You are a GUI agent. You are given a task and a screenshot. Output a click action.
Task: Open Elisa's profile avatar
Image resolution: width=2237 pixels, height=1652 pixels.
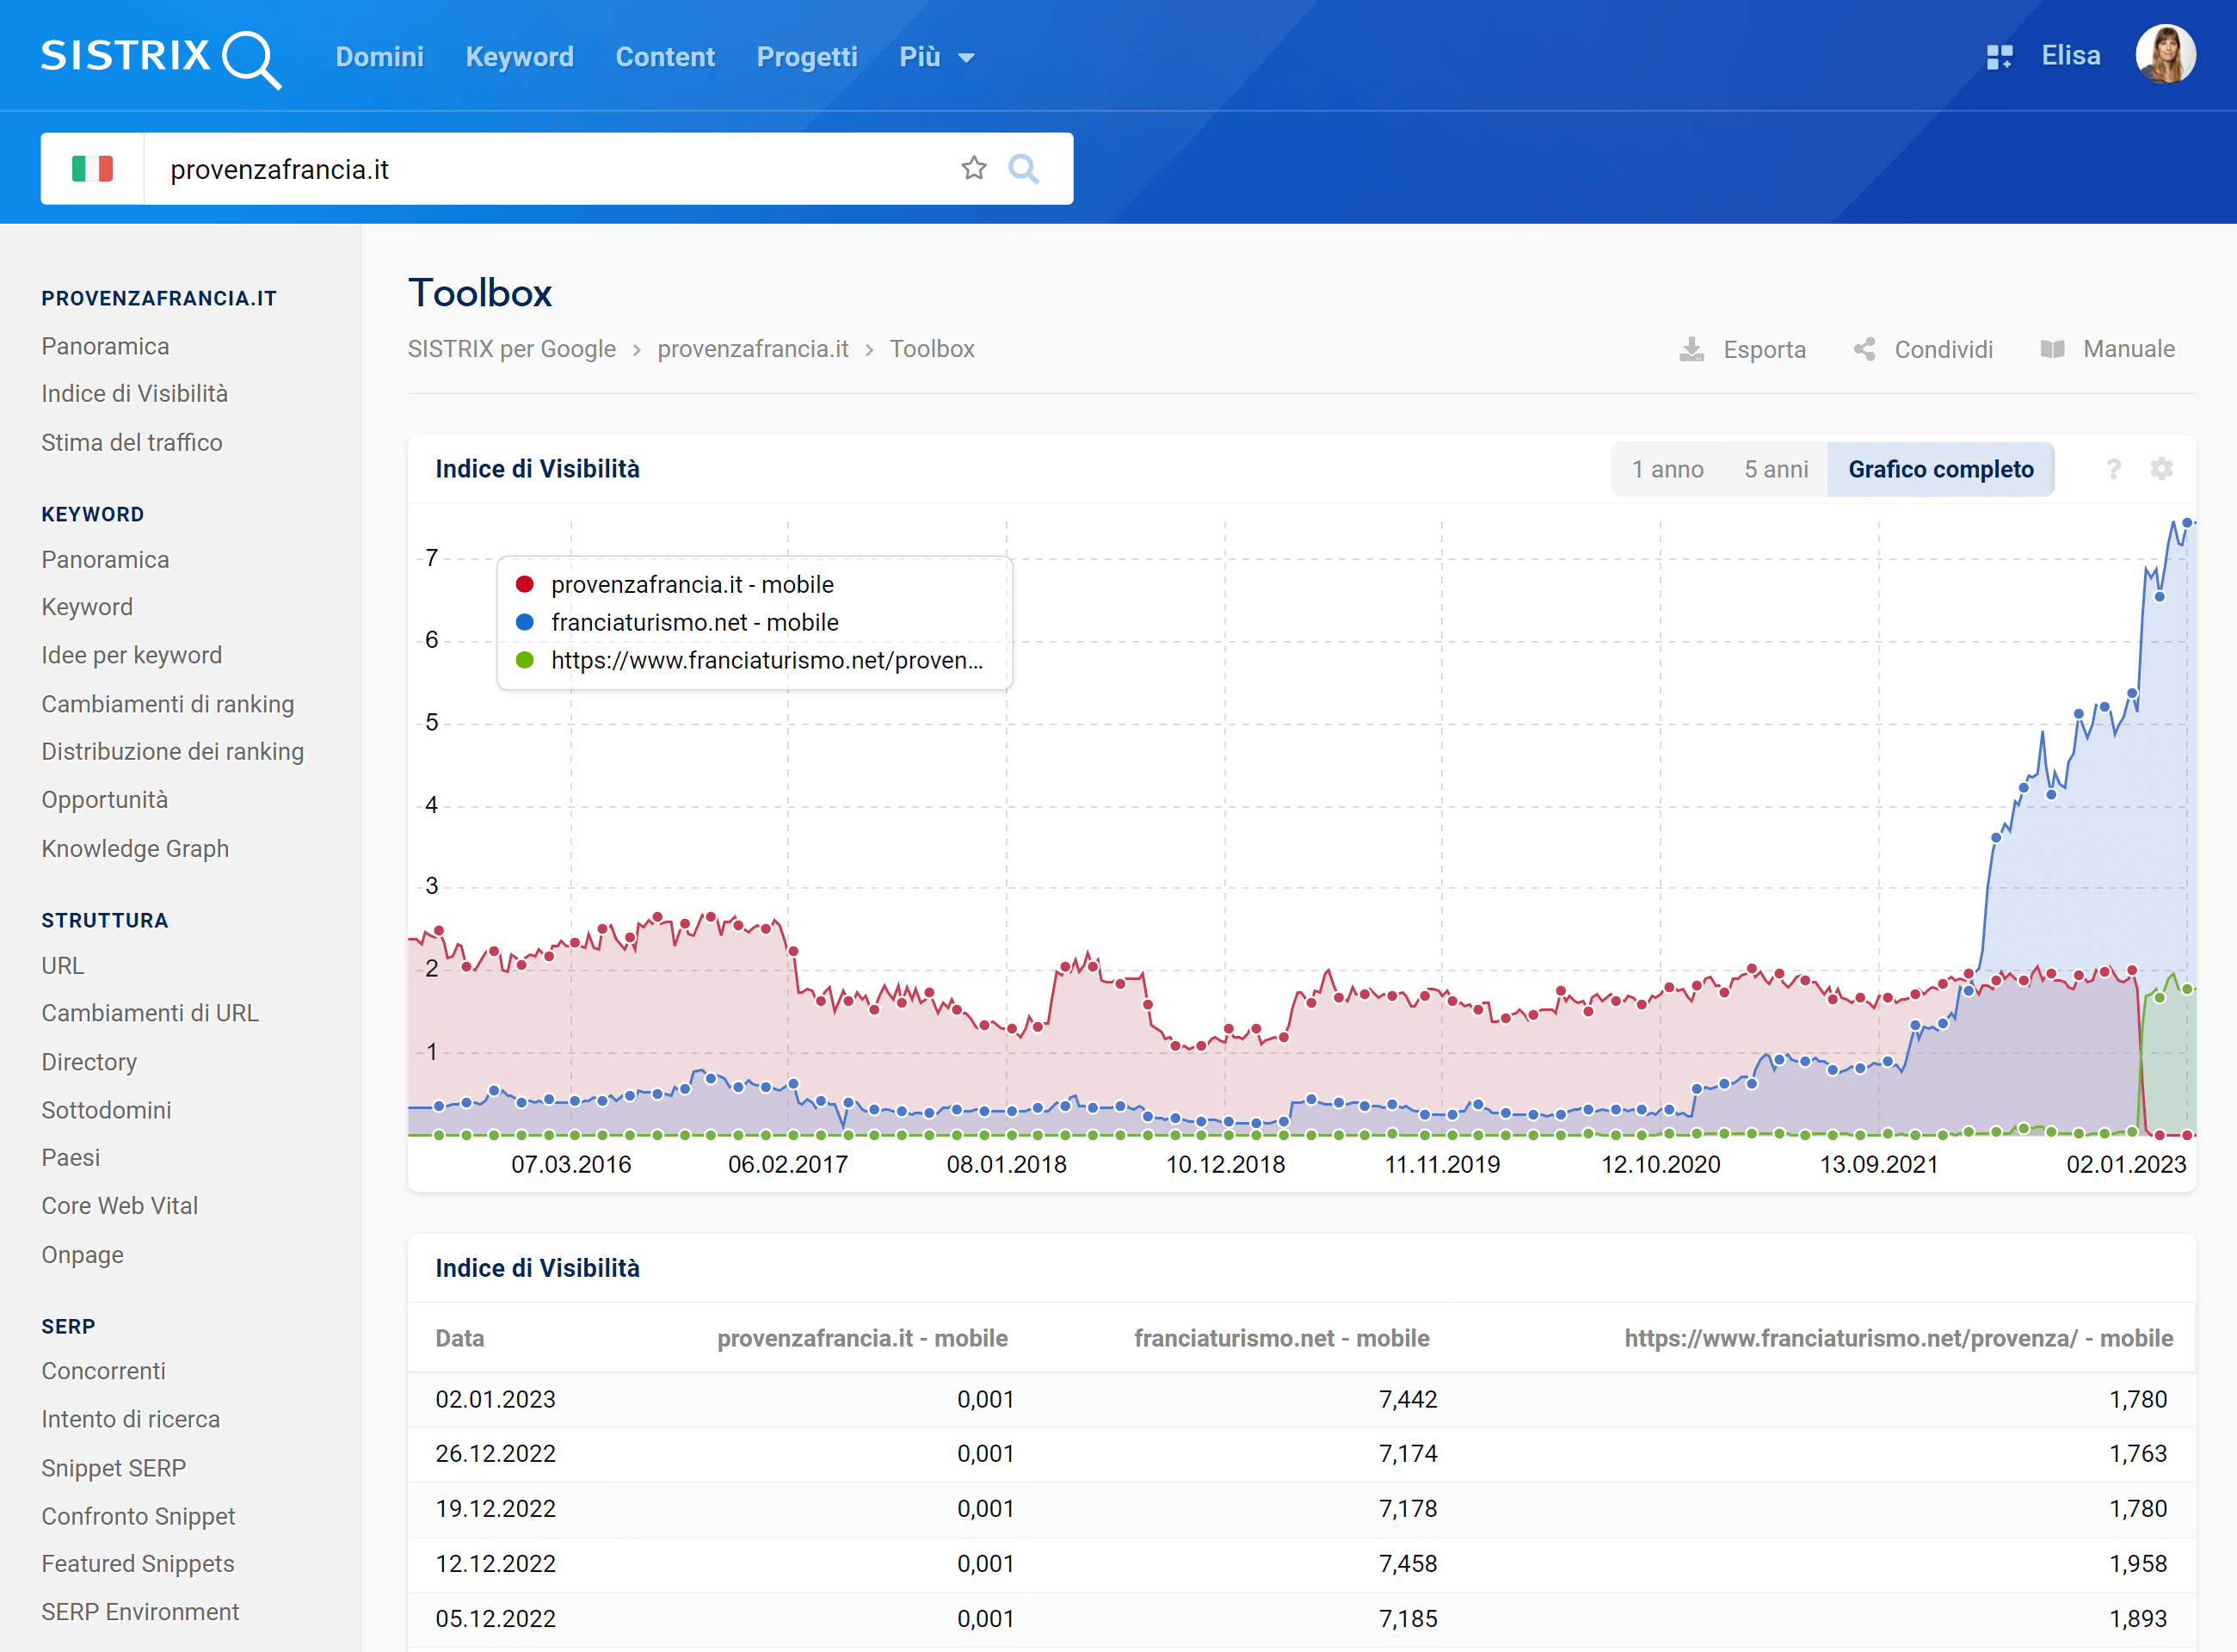coord(2165,55)
